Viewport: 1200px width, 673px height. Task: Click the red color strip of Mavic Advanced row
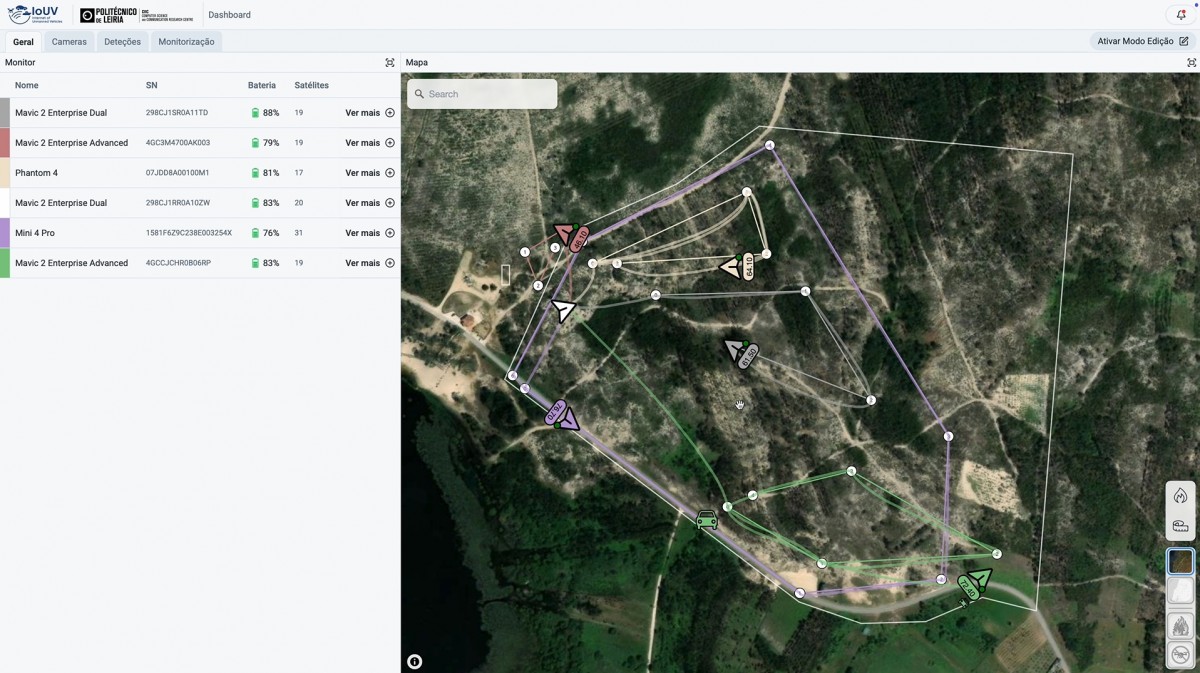pos(5,143)
